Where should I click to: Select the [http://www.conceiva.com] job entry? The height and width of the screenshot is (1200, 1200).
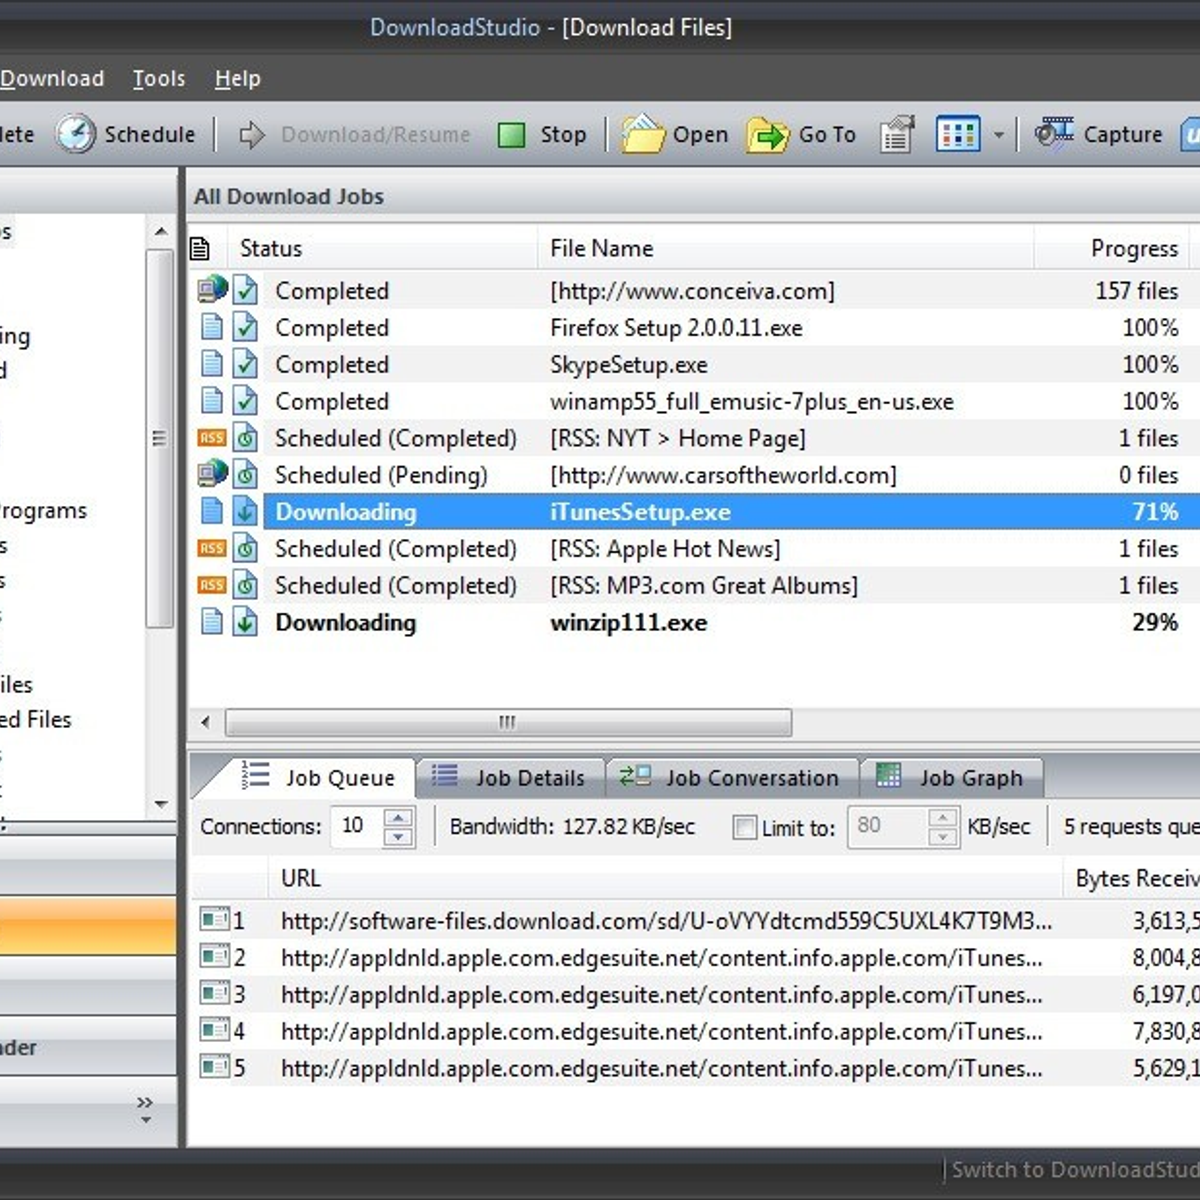[x=692, y=291]
